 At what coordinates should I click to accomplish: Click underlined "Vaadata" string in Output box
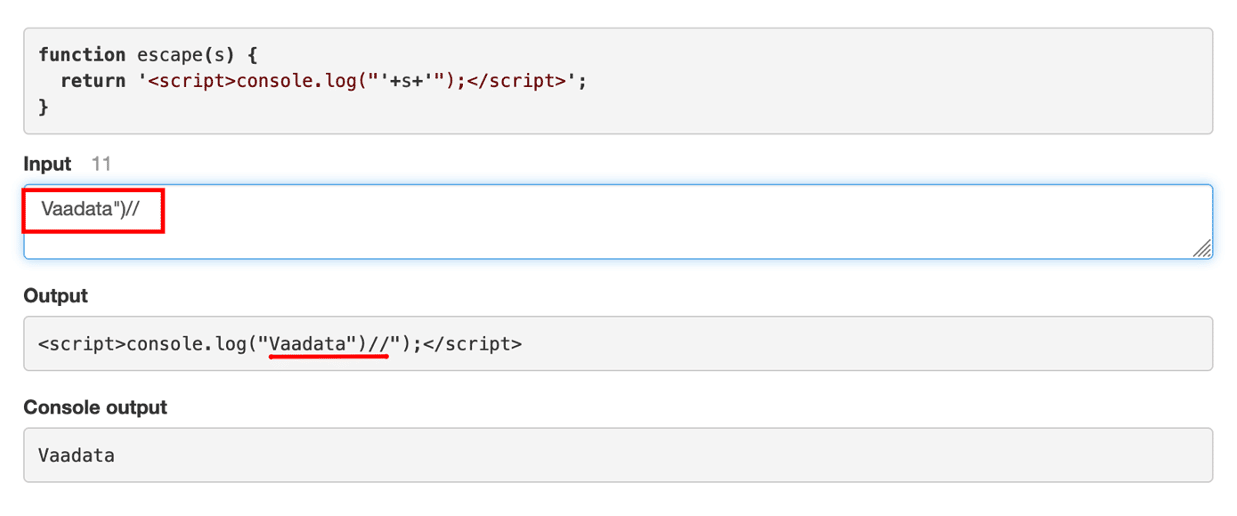(x=308, y=344)
